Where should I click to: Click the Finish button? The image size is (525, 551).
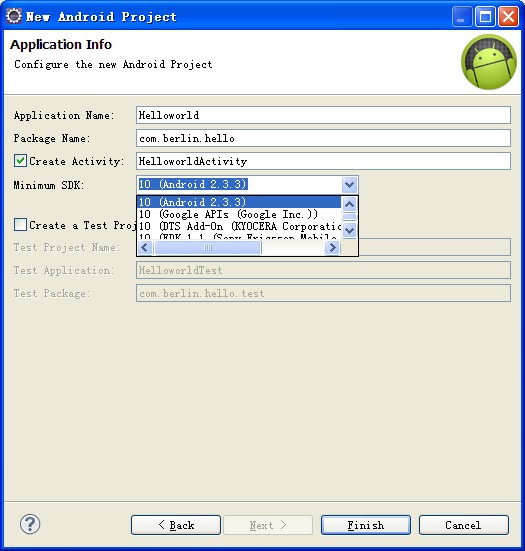click(365, 525)
